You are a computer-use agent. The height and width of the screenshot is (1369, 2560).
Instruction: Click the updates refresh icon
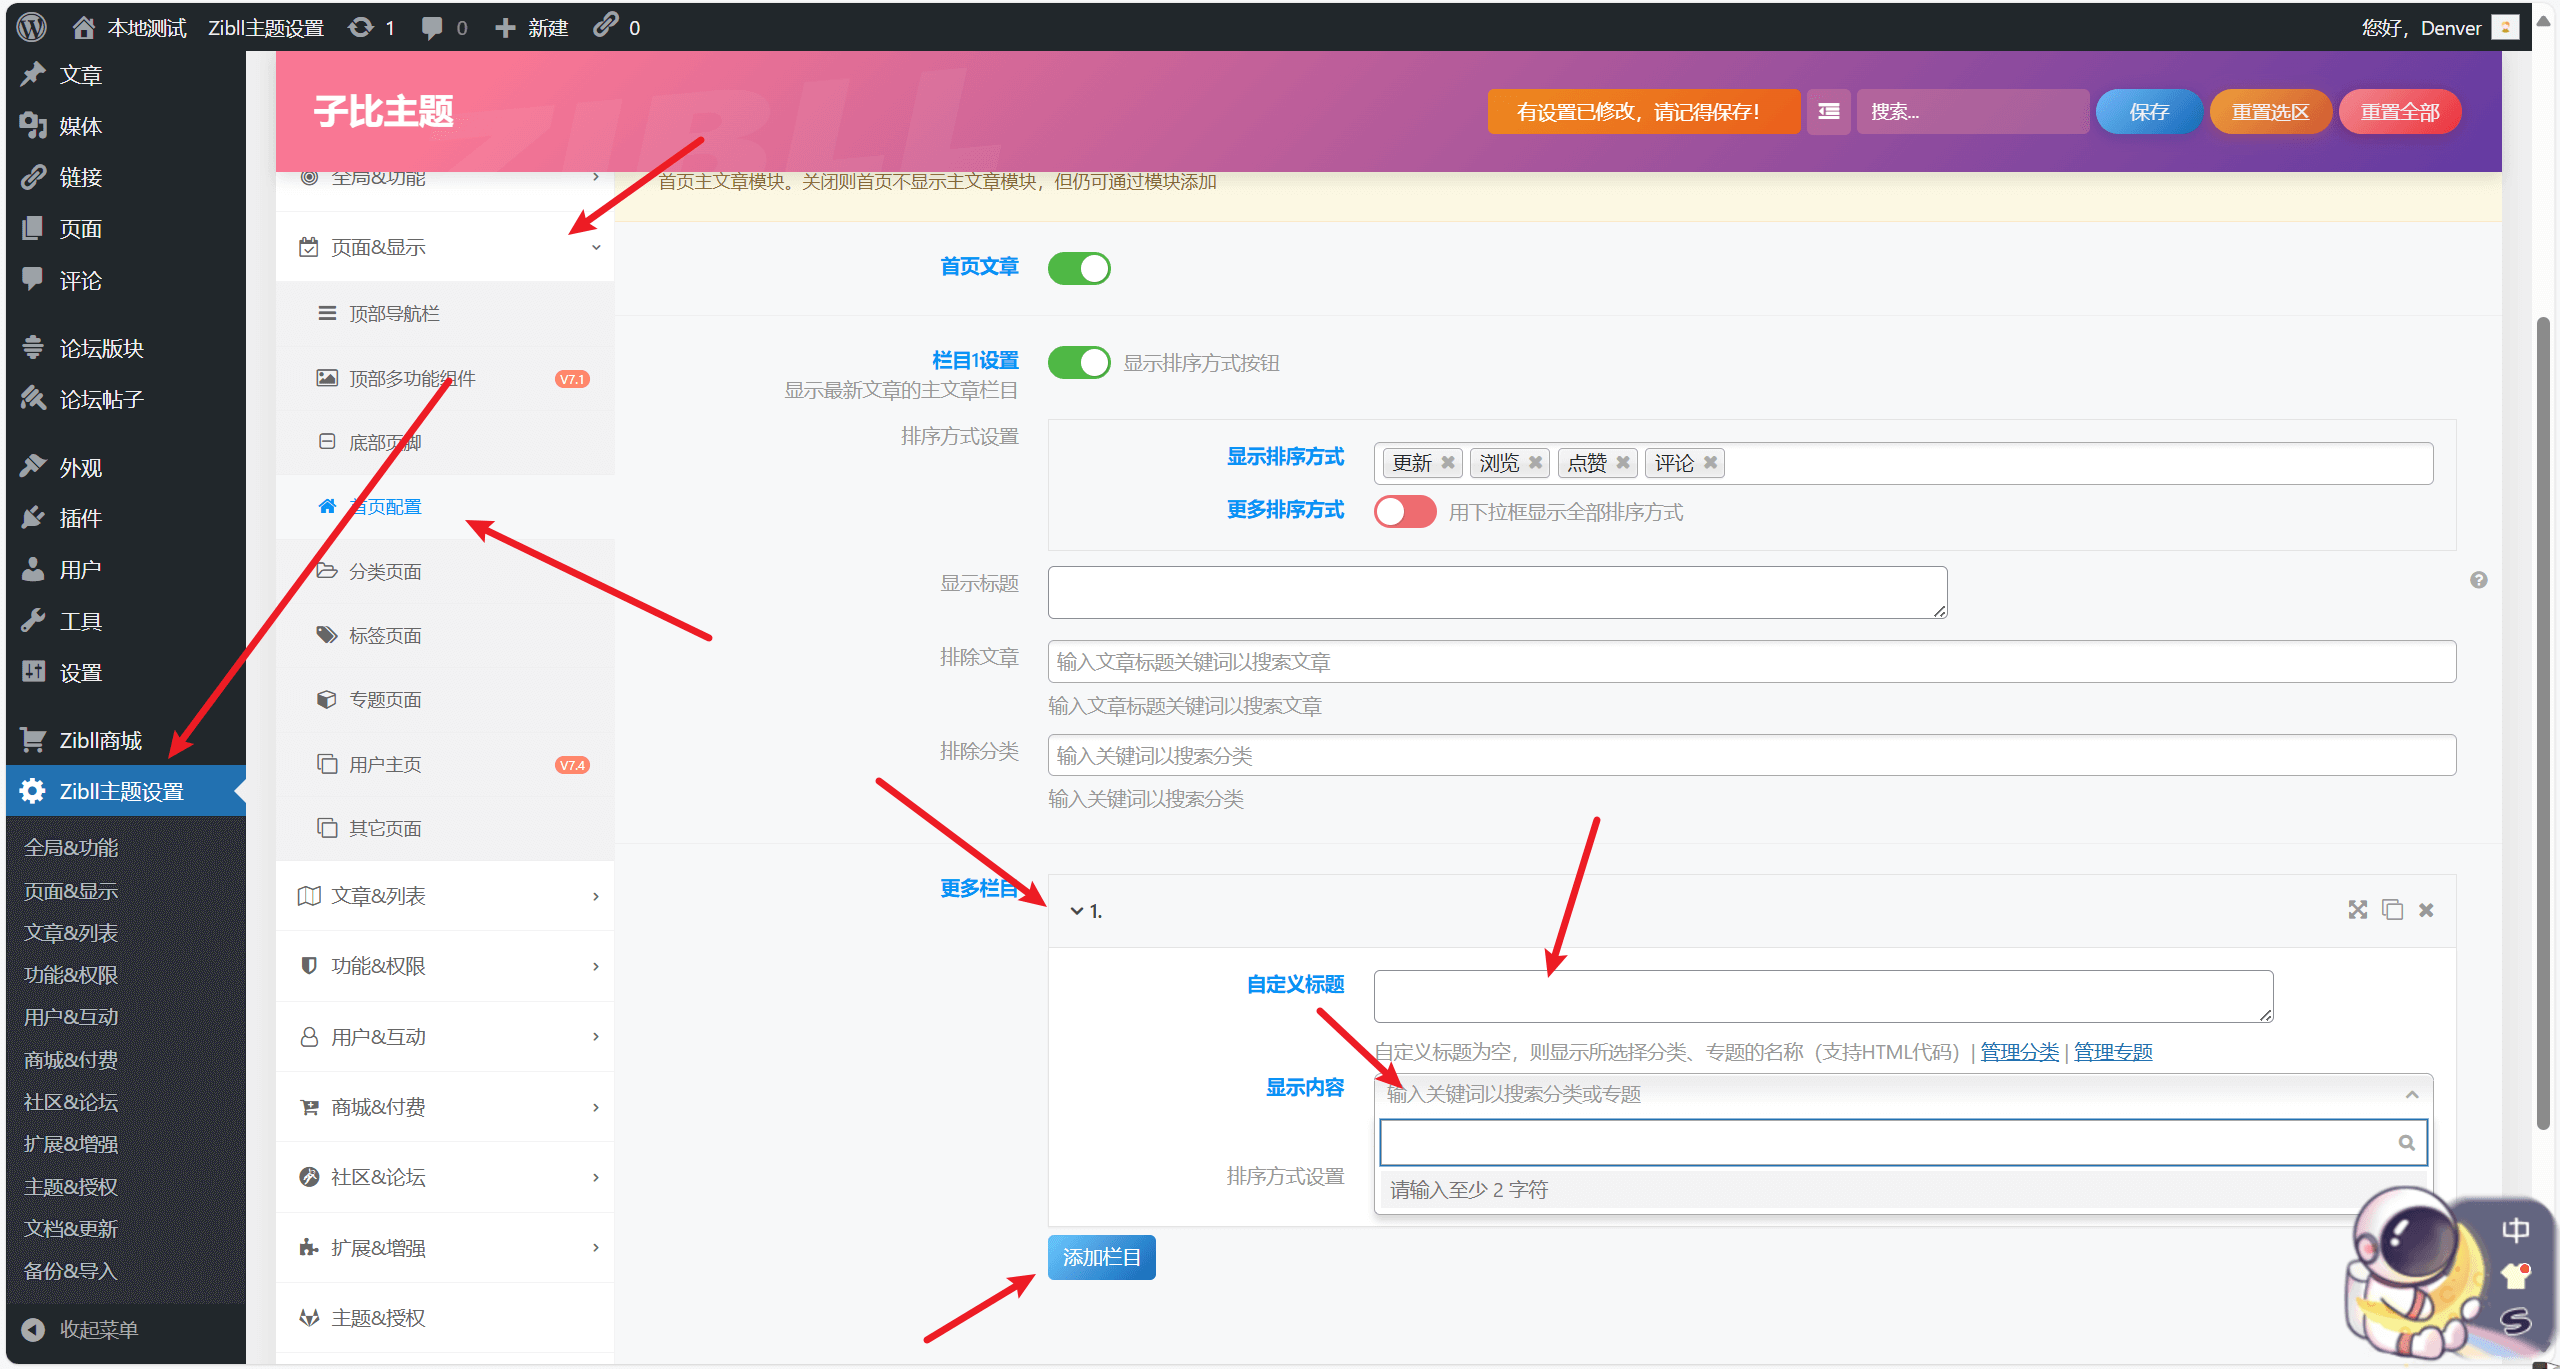click(x=361, y=27)
